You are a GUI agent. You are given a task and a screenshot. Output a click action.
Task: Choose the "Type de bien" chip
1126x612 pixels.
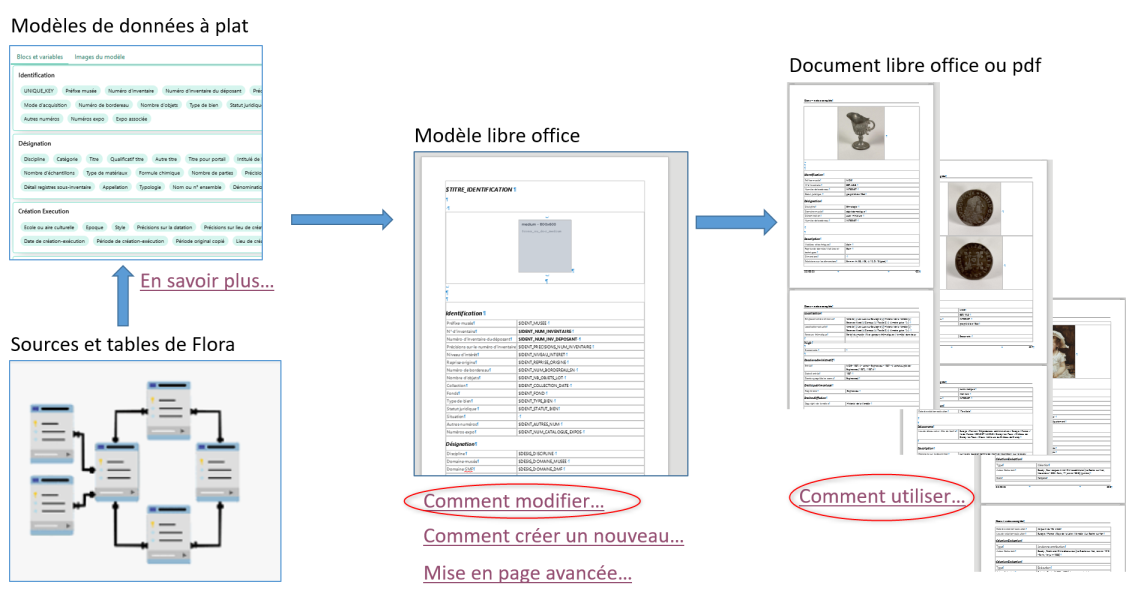[204, 105]
